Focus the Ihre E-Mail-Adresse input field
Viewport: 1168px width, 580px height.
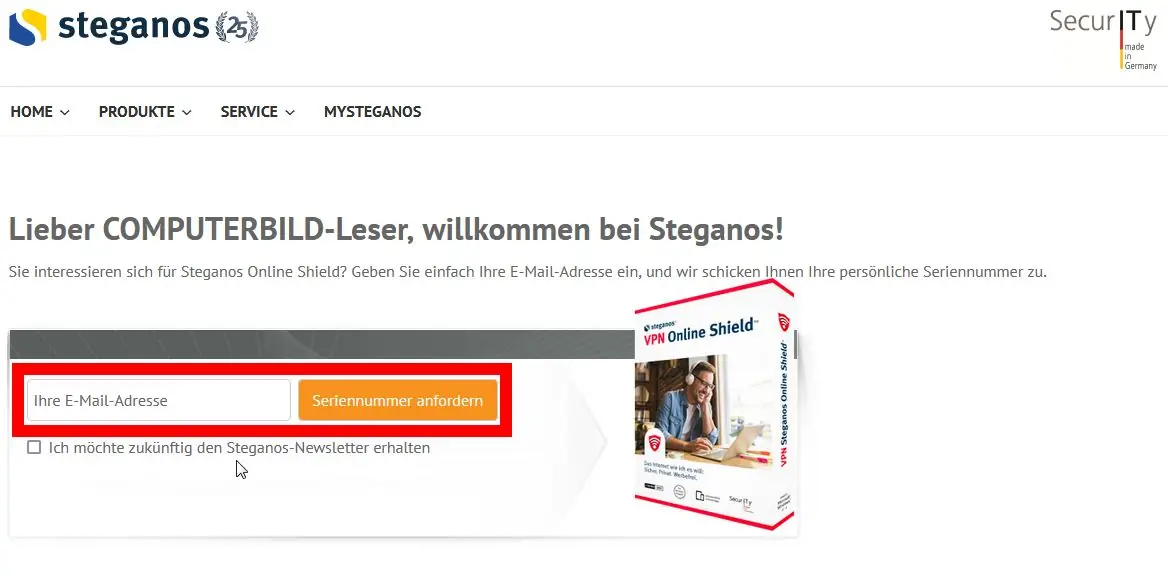[x=159, y=401]
